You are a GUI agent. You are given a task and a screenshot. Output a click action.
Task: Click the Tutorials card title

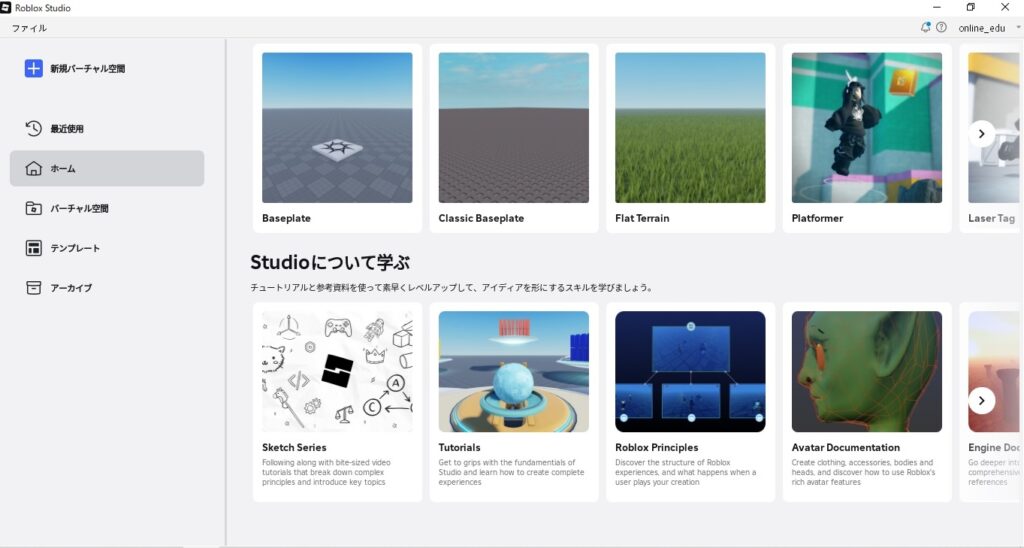(459, 447)
